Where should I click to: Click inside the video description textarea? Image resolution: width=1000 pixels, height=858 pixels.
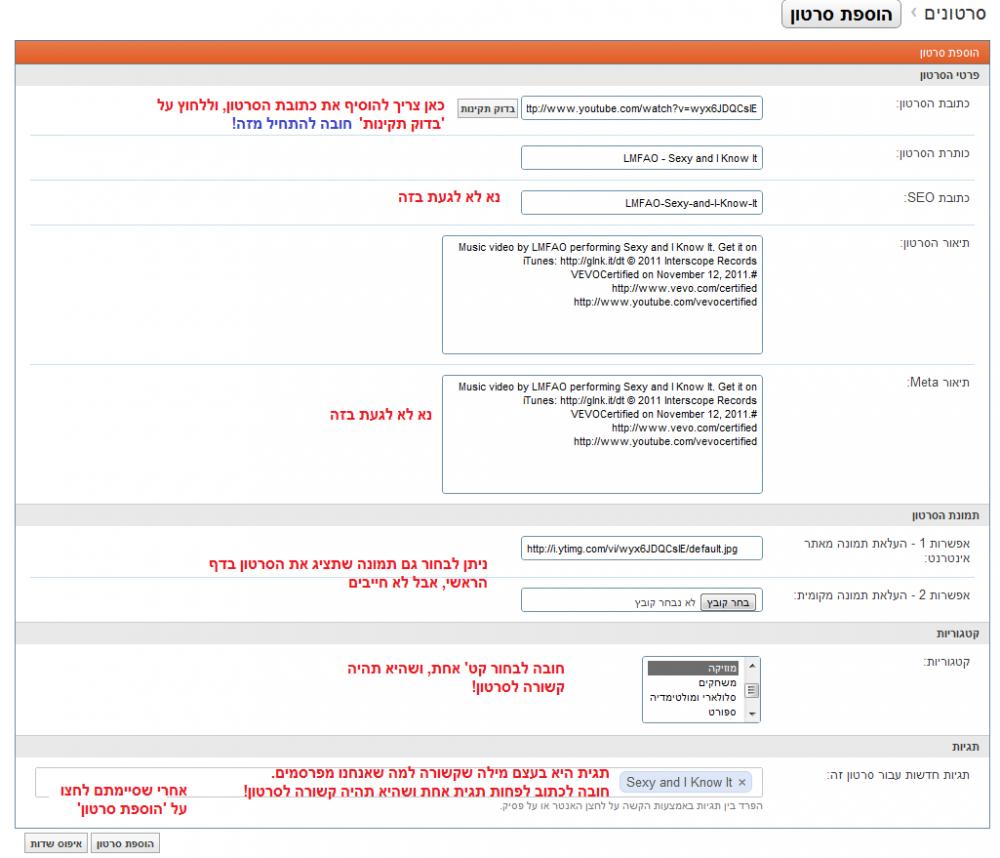click(602, 295)
